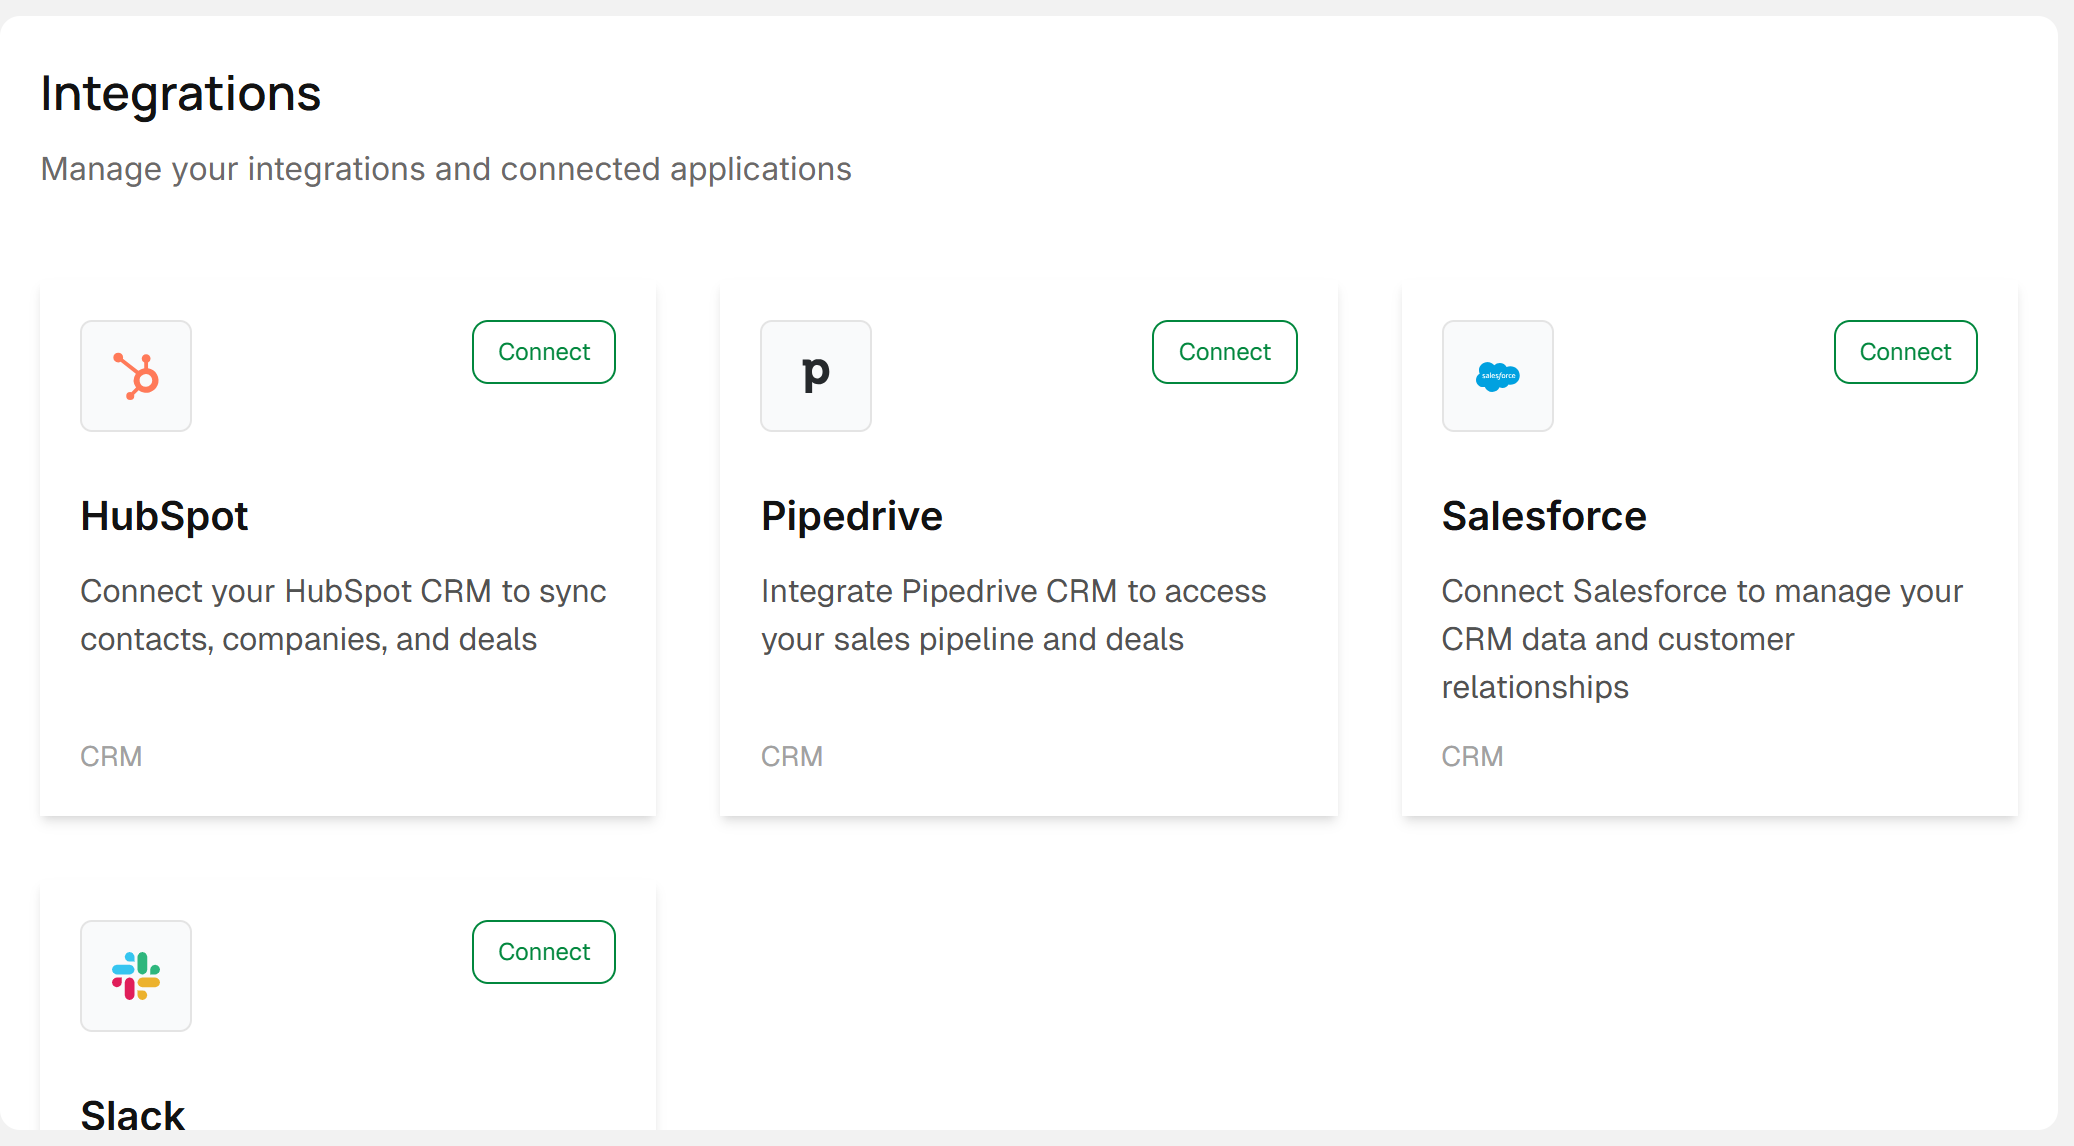This screenshot has height=1146, width=2074.
Task: Click the Pipedrive logo icon
Action: point(816,376)
